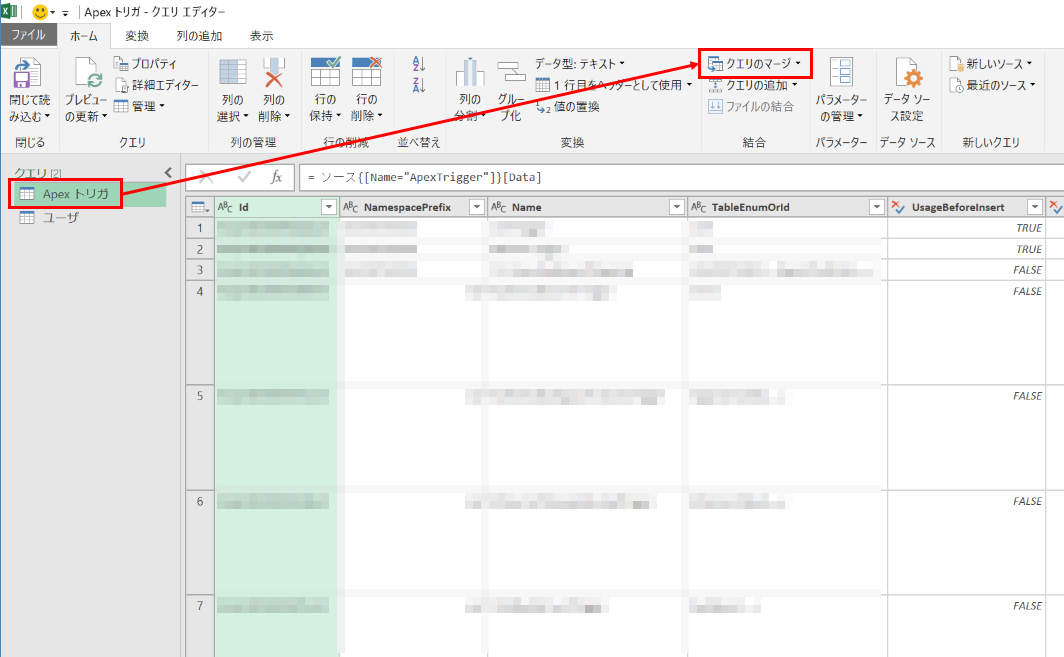Open the UsageBeforeInsert column filter dropdown
This screenshot has width=1064, height=657.
1035,207
